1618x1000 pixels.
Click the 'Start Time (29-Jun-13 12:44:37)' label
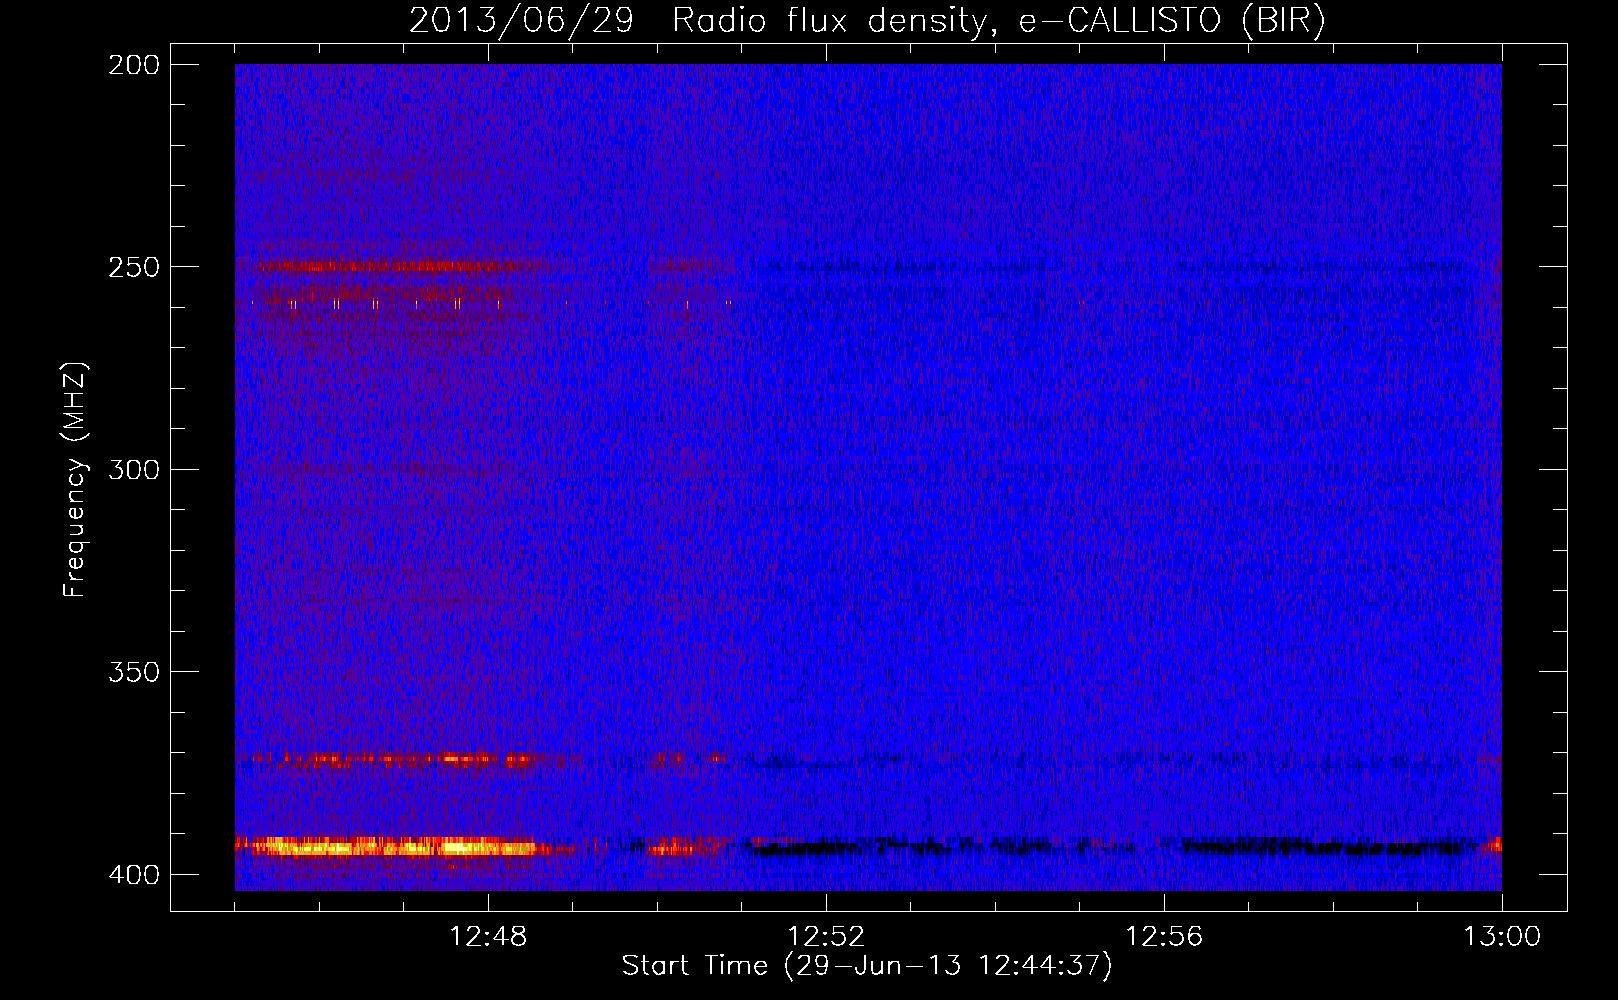click(867, 966)
